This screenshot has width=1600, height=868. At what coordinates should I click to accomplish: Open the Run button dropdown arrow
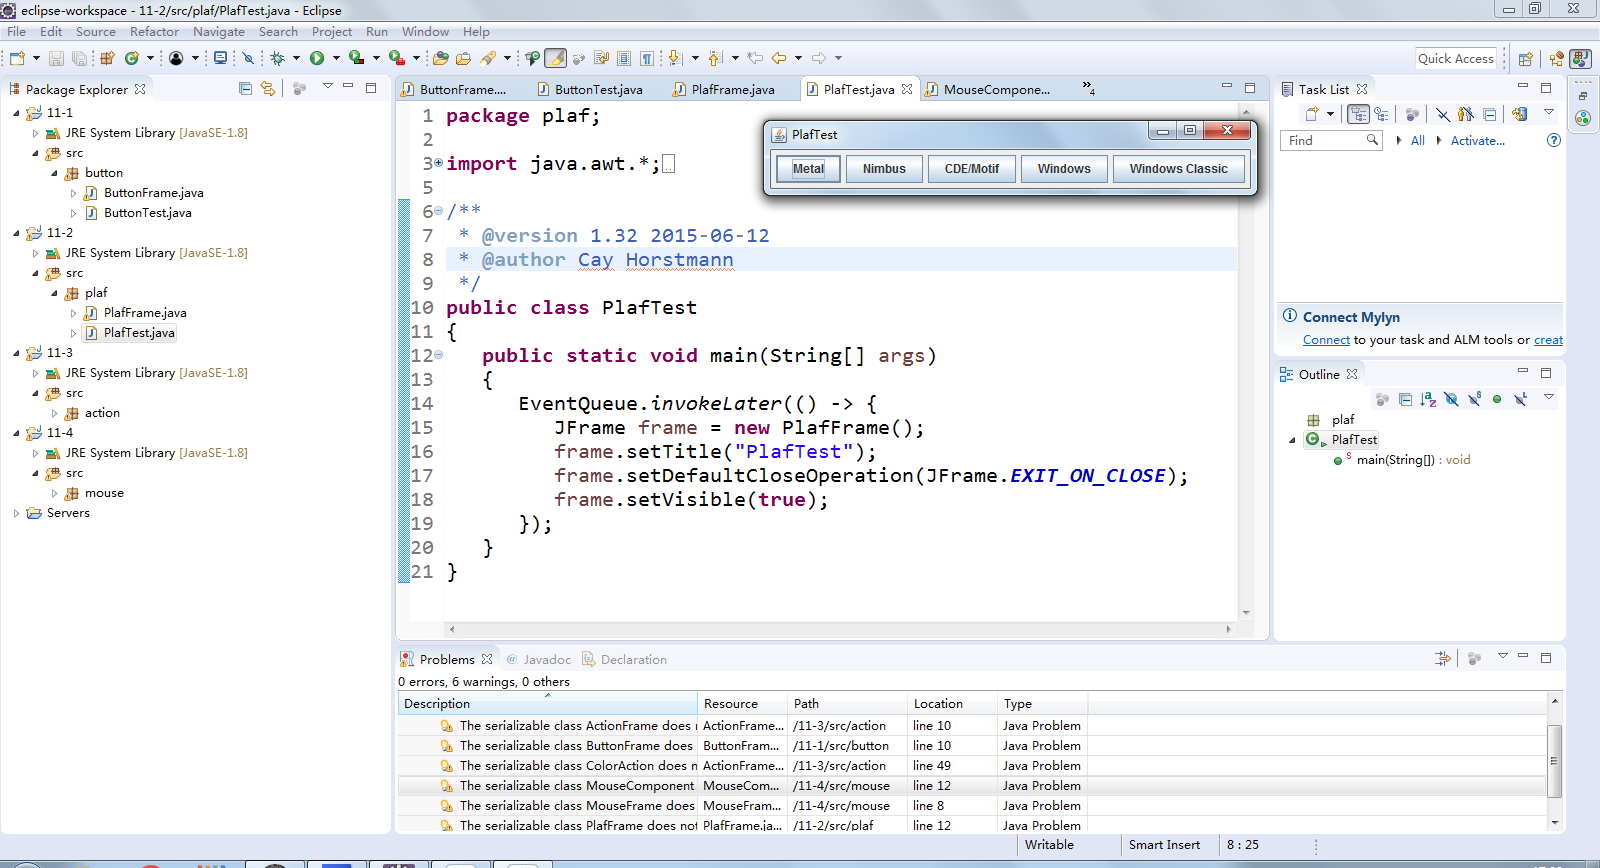(336, 58)
